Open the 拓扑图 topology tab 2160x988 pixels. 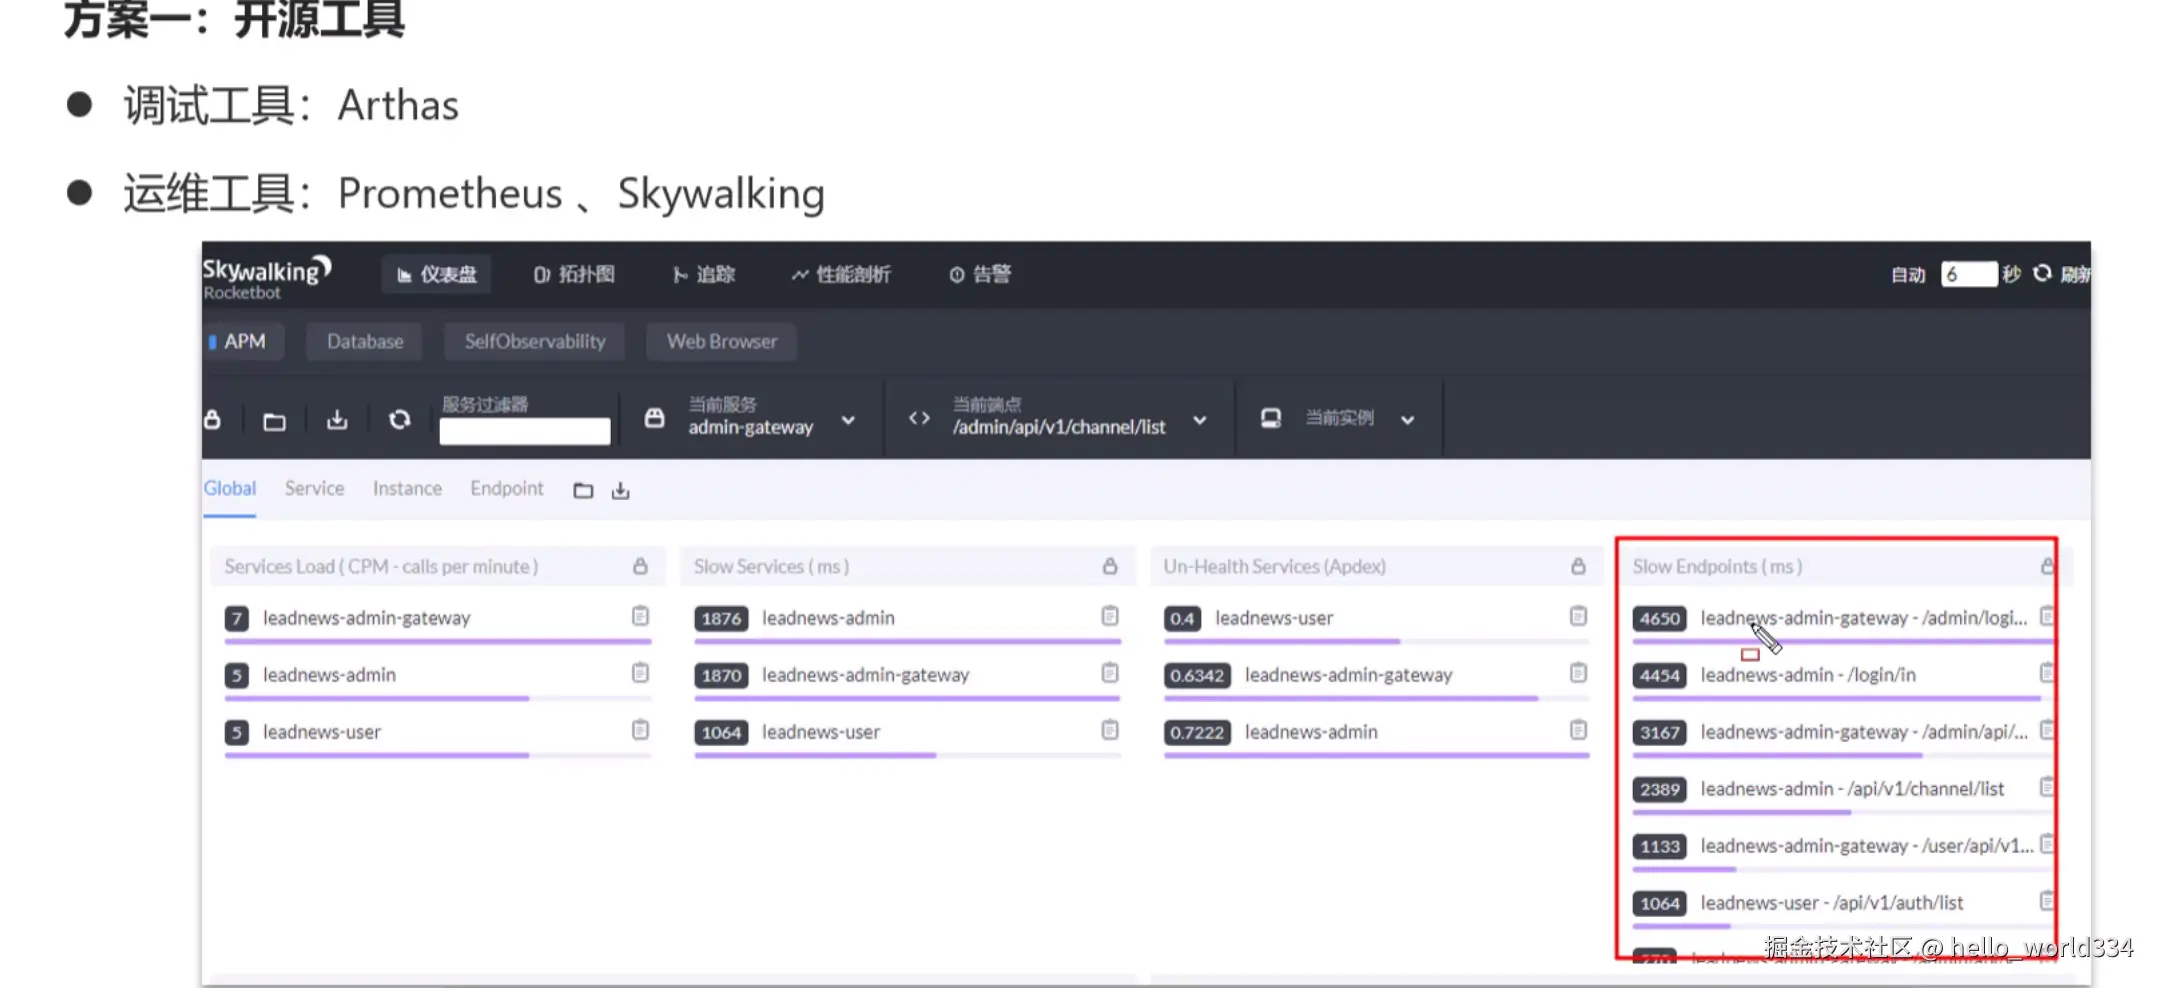pos(574,274)
